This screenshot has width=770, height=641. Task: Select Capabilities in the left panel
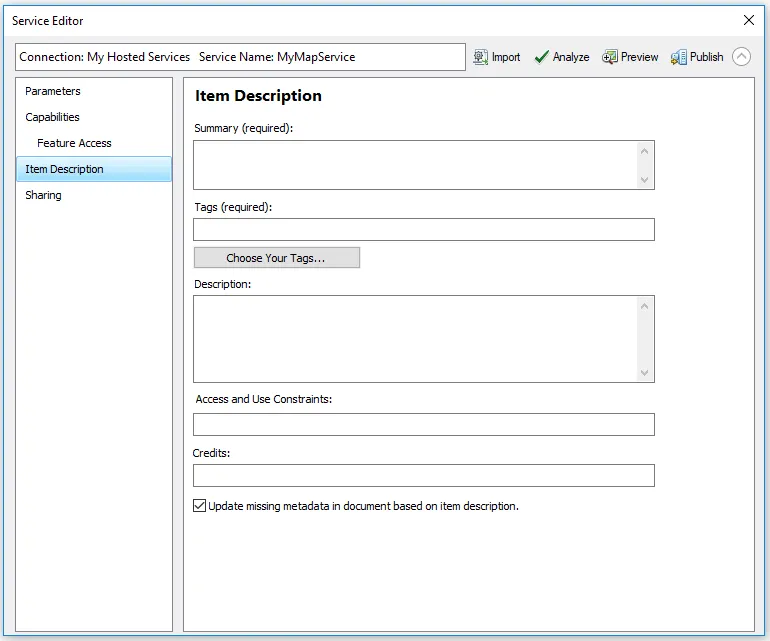[x=52, y=117]
